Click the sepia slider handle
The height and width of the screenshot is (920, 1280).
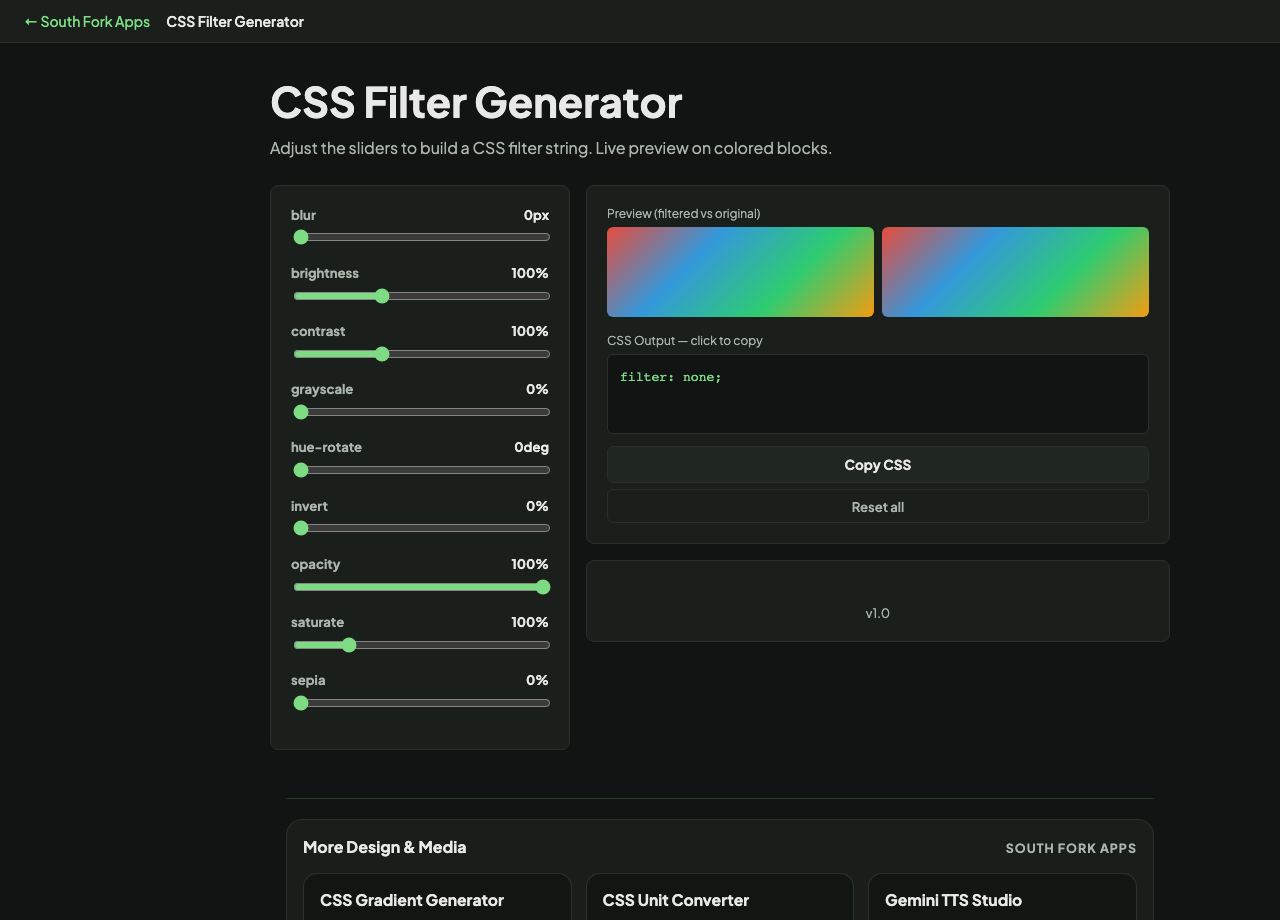pyautogui.click(x=301, y=703)
